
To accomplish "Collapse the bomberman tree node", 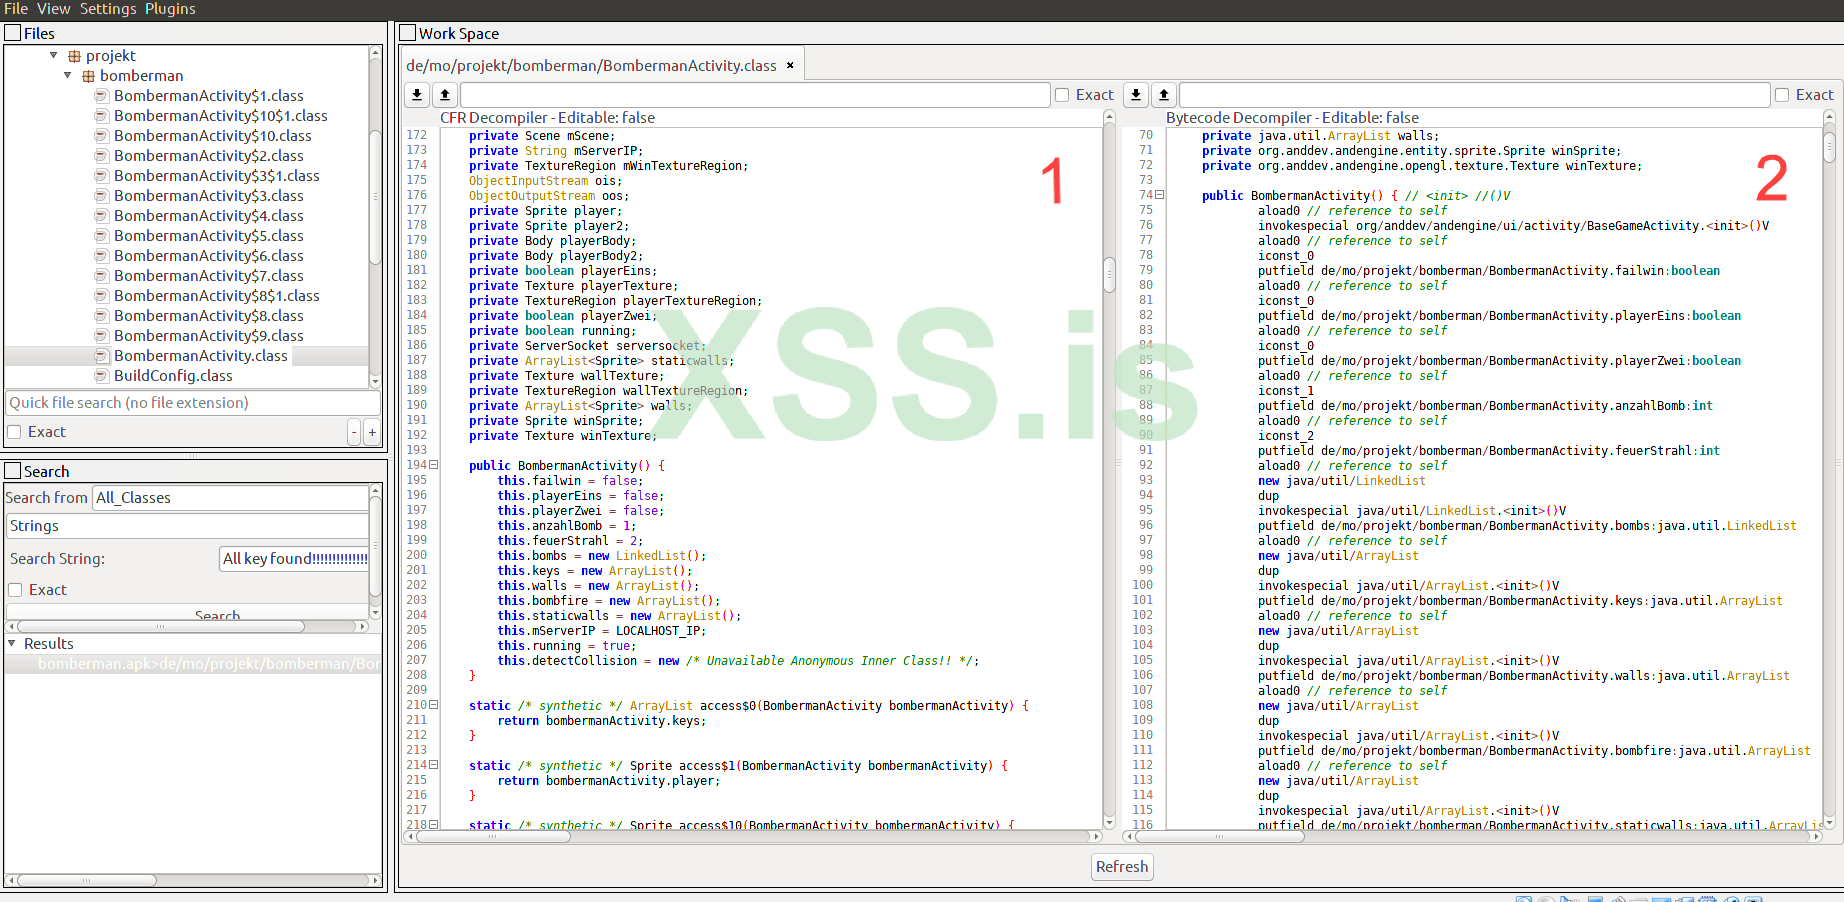I will [68, 76].
